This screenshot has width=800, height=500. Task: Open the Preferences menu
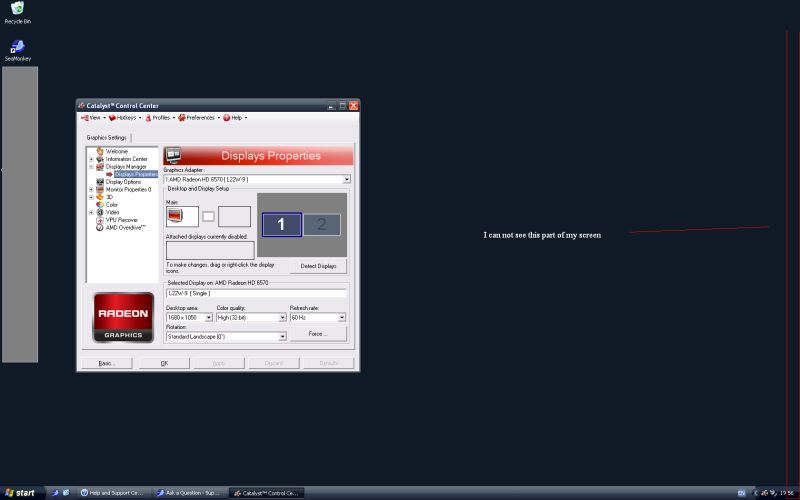click(199, 118)
